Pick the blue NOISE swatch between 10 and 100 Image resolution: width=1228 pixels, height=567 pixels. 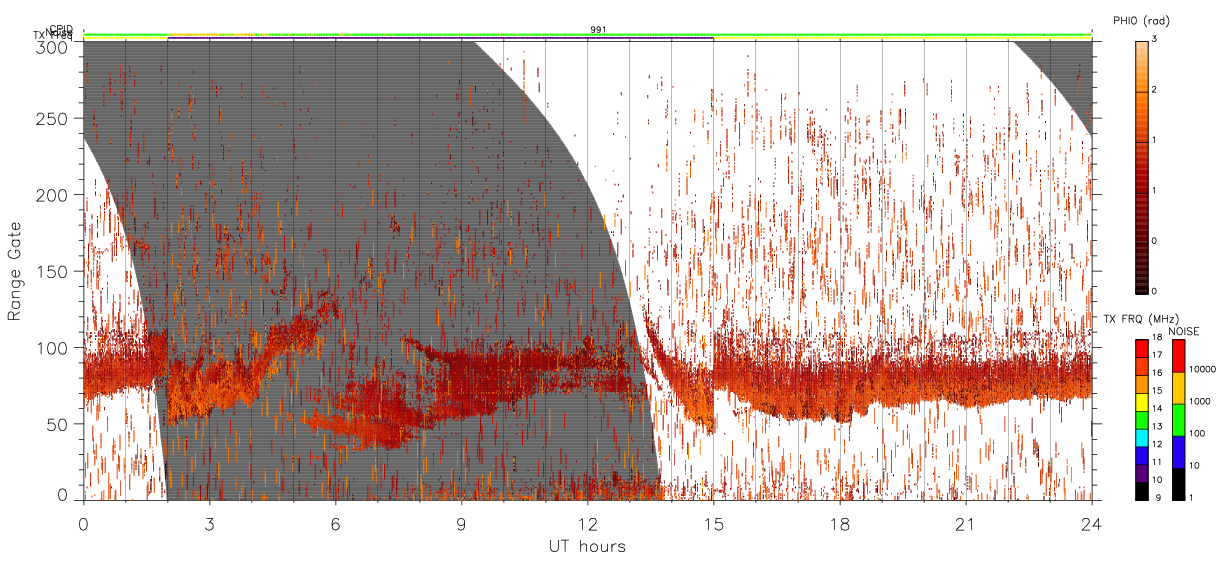(1179, 452)
